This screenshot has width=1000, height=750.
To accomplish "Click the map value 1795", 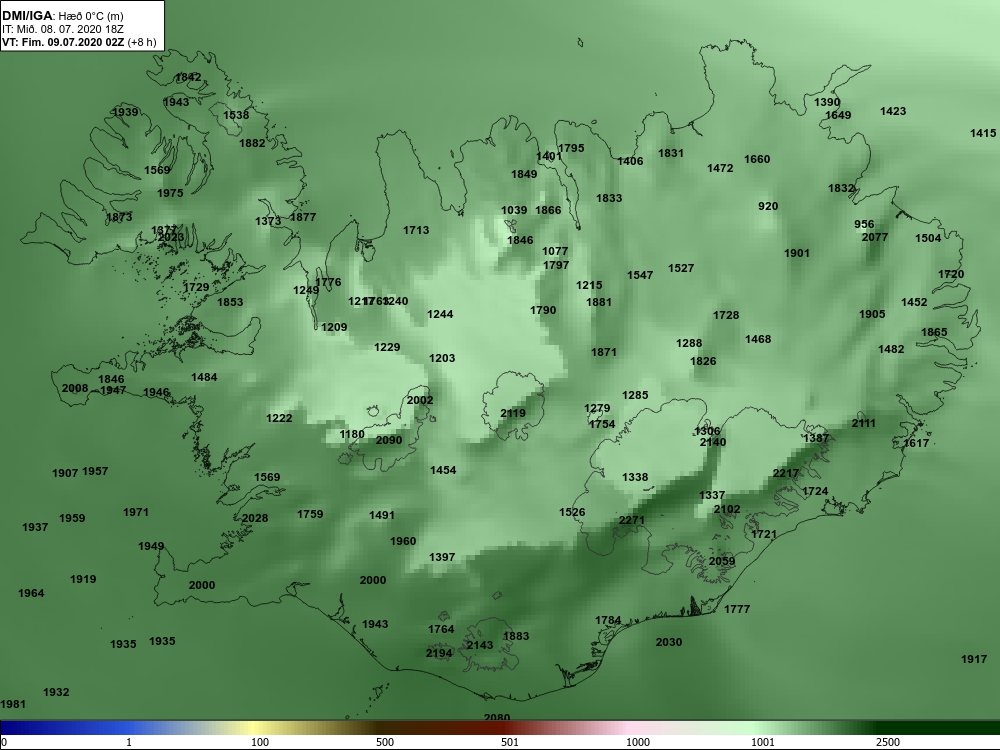I will point(571,148).
